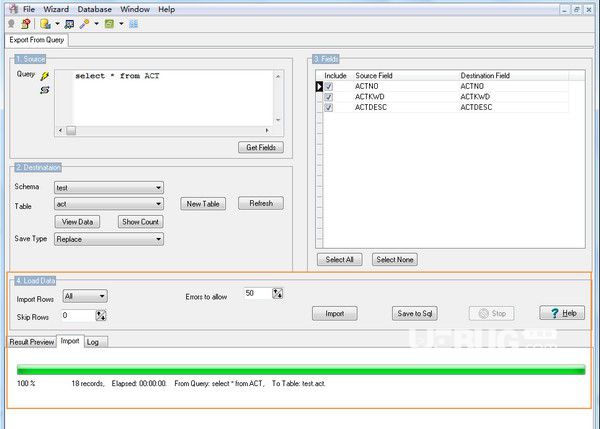Click the red pin toolbar icon
Screen dimensions: 600x429
(x=26, y=24)
